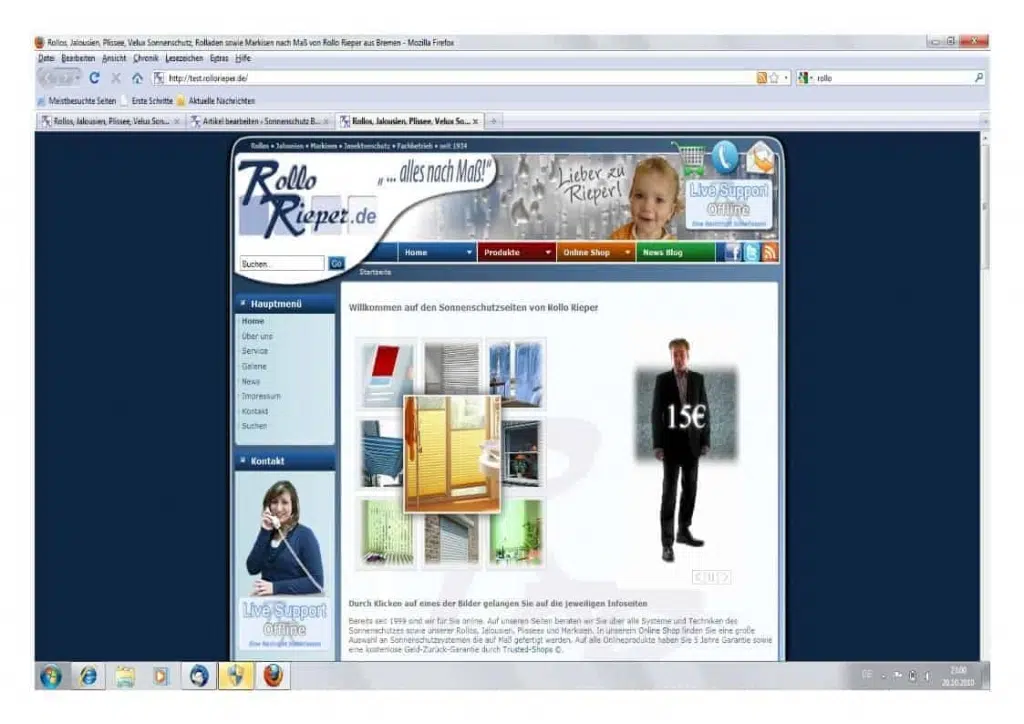Open Windows Explorer folder icon in the taskbar
Viewport: 1024px width, 724px height.
tap(125, 676)
